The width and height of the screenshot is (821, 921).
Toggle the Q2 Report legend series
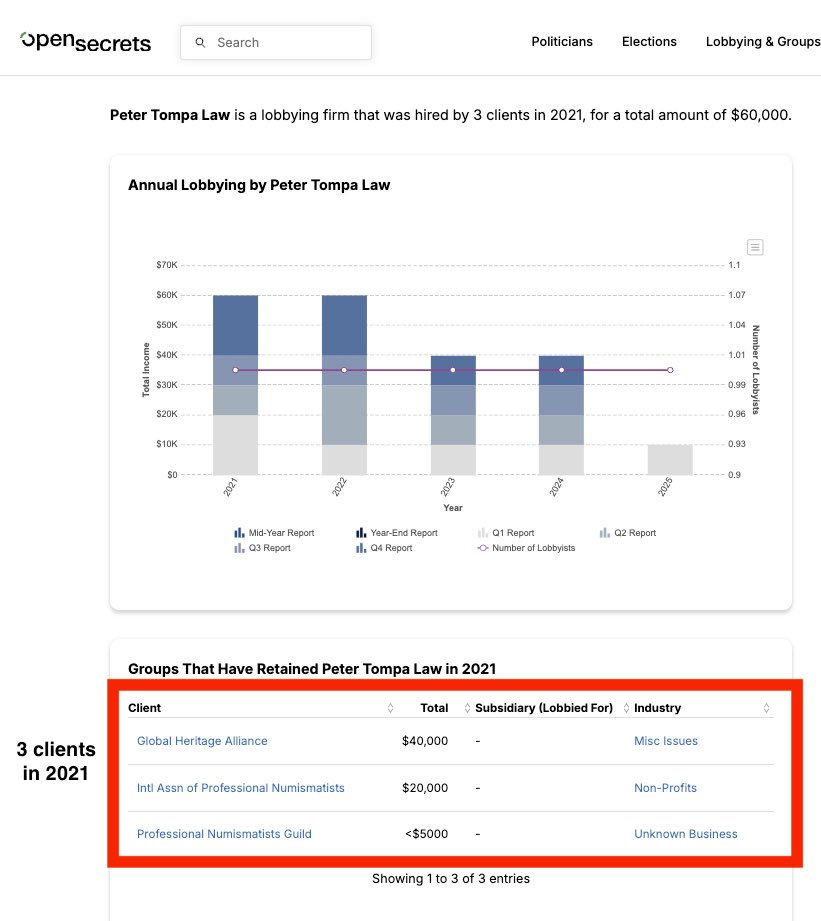pos(628,533)
